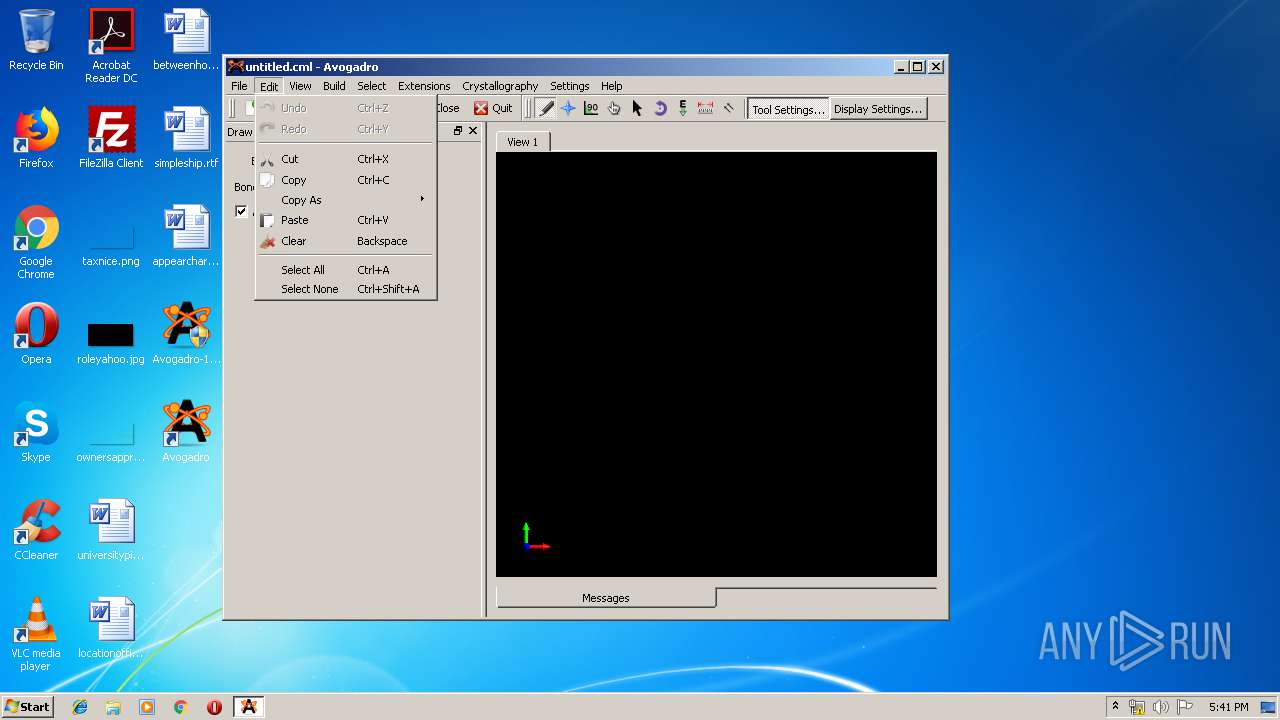Toggle the checkbox in Draw Settings panel
The width and height of the screenshot is (1280, 720).
pos(241,211)
